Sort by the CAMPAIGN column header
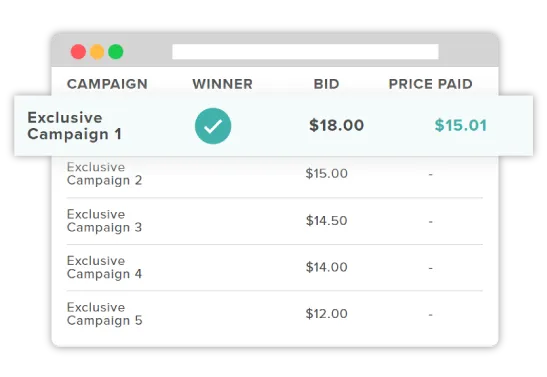The height and width of the screenshot is (377, 547). click(107, 84)
